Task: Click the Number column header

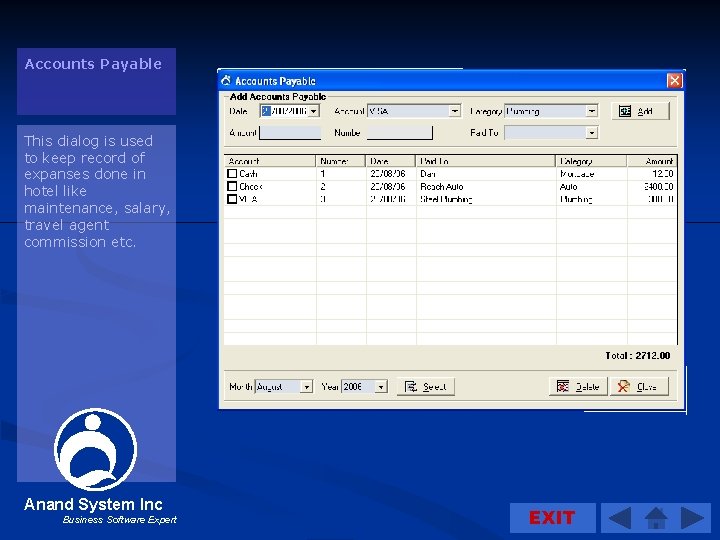Action: tap(341, 161)
